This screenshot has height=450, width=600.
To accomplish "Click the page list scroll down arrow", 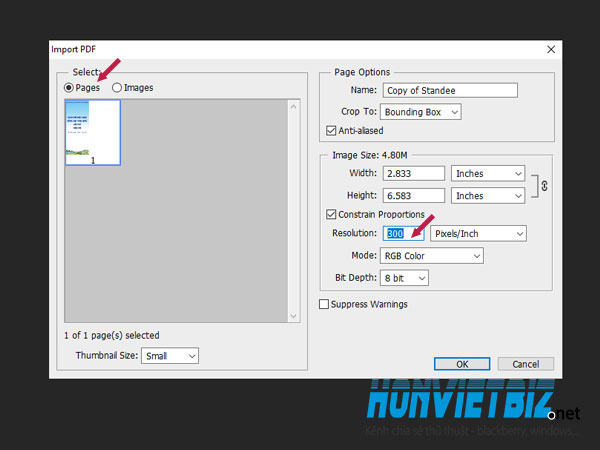I will point(293,316).
